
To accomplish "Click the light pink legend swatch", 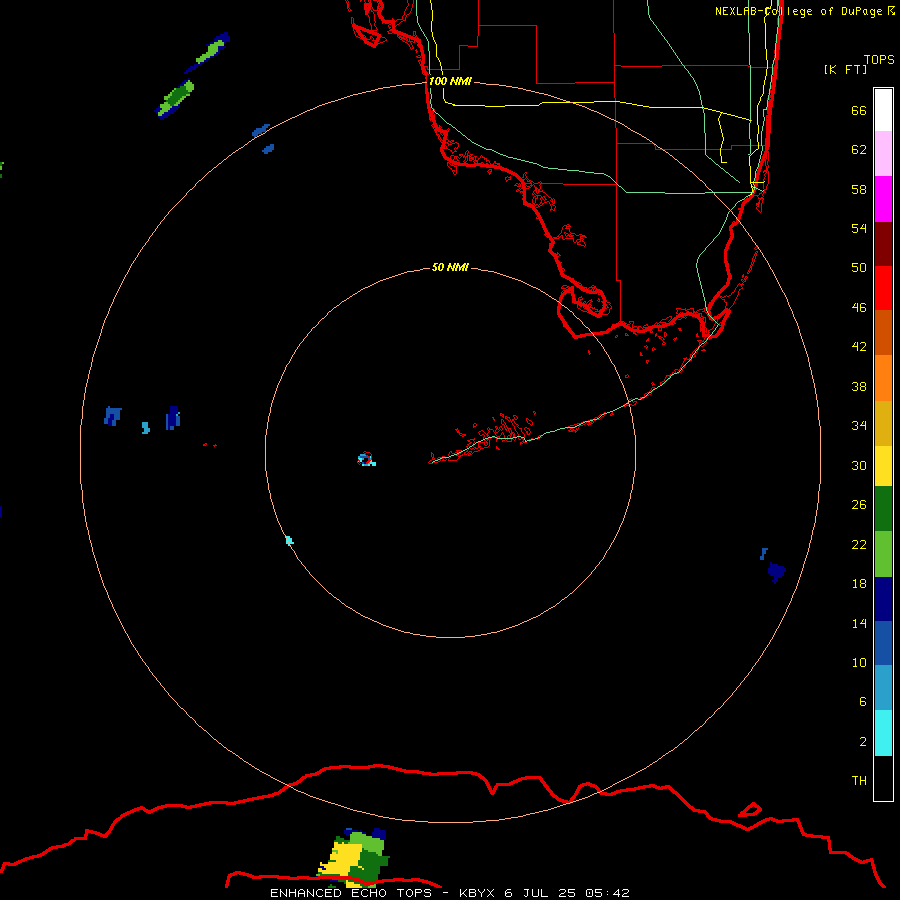I will coord(883,154).
